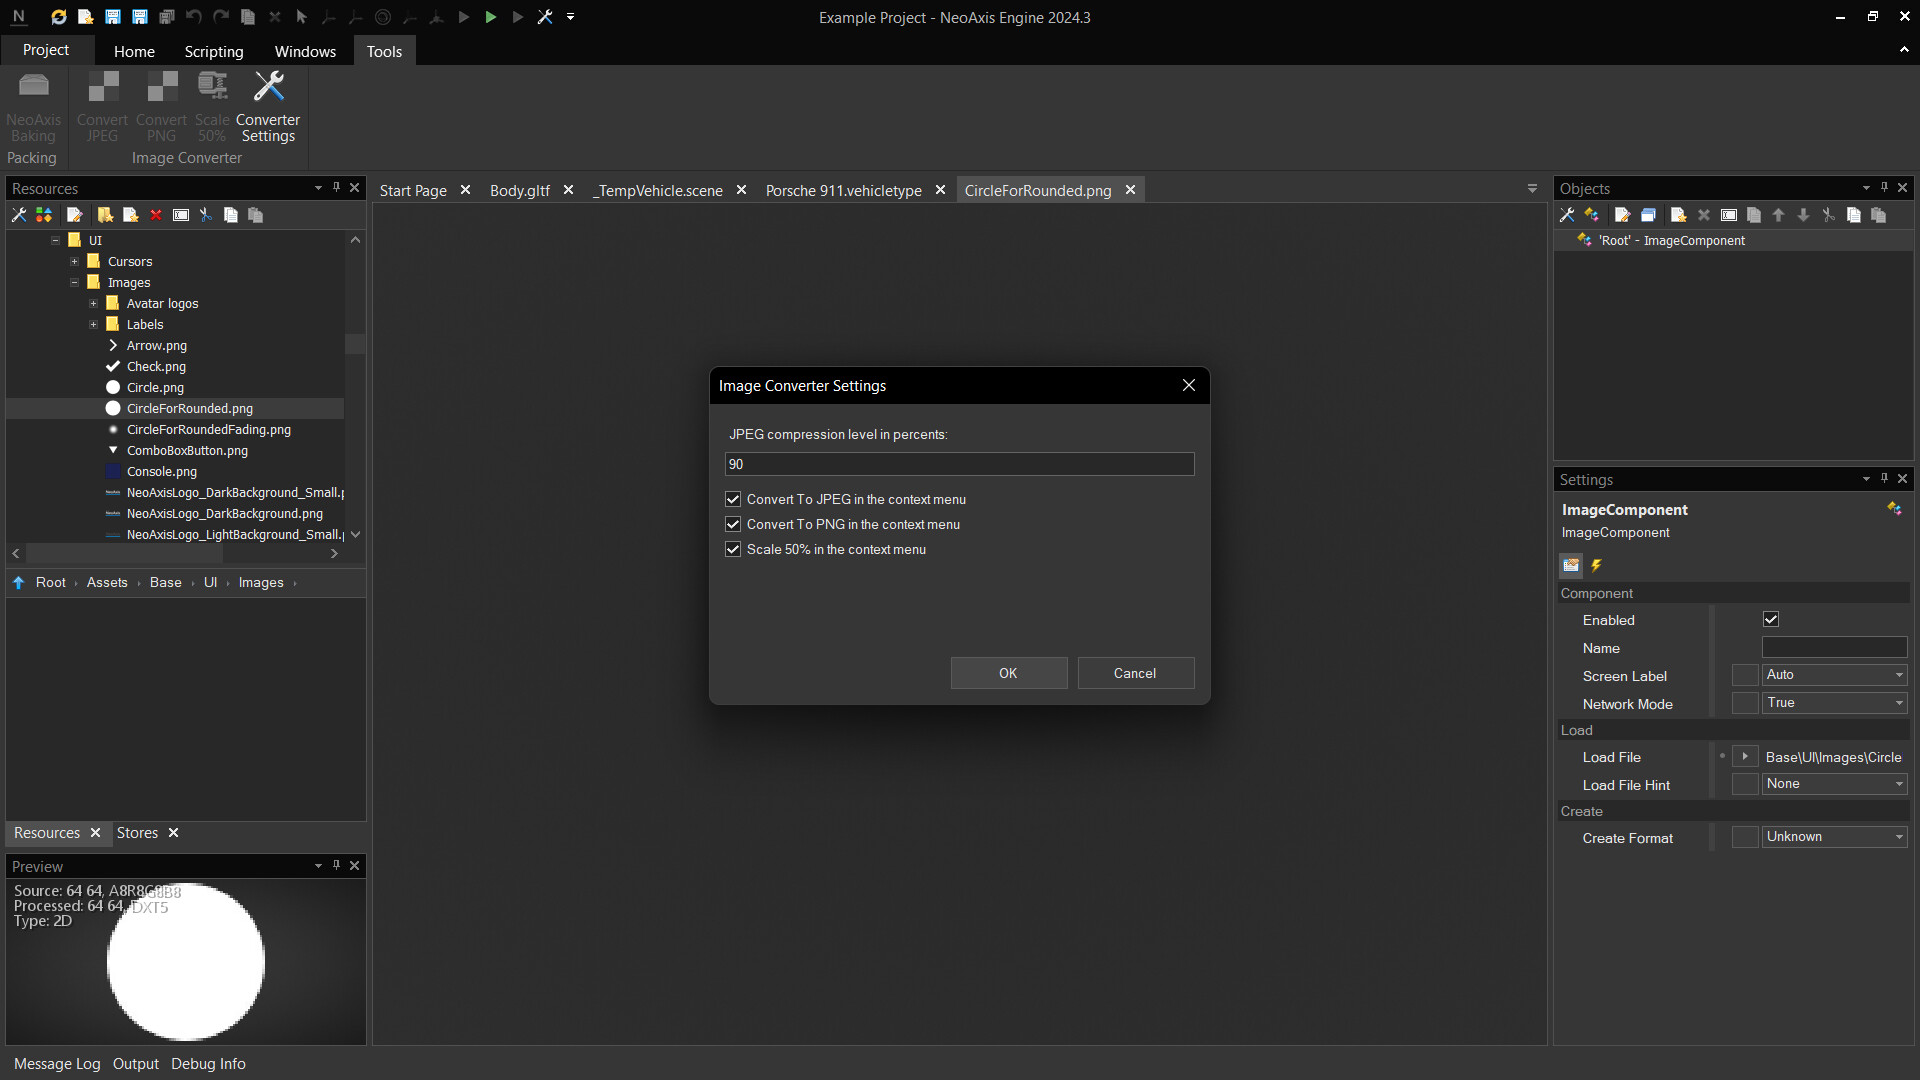The image size is (1920, 1080).
Task: Open the Scripting ribbon tab
Action: point(213,51)
